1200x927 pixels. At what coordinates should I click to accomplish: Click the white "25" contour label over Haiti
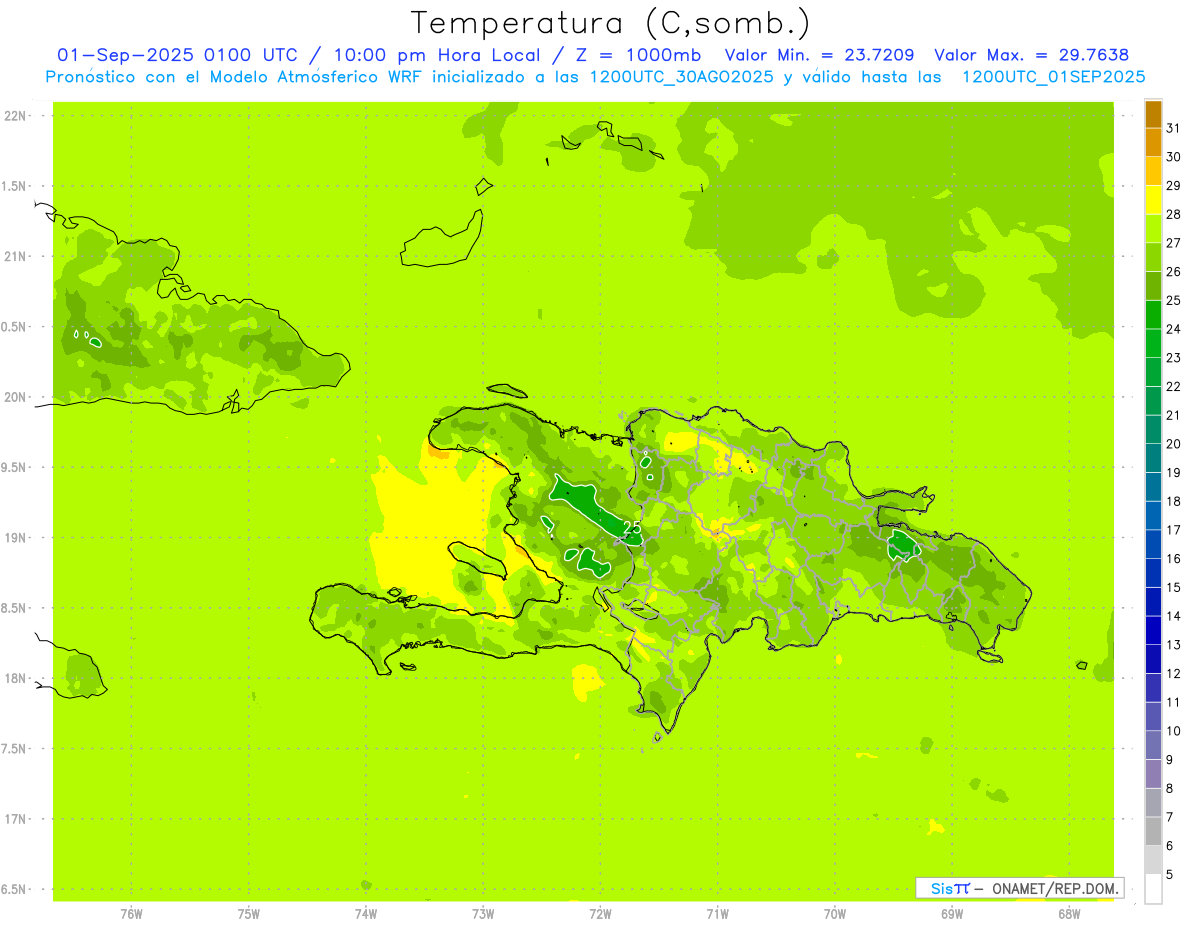632,527
